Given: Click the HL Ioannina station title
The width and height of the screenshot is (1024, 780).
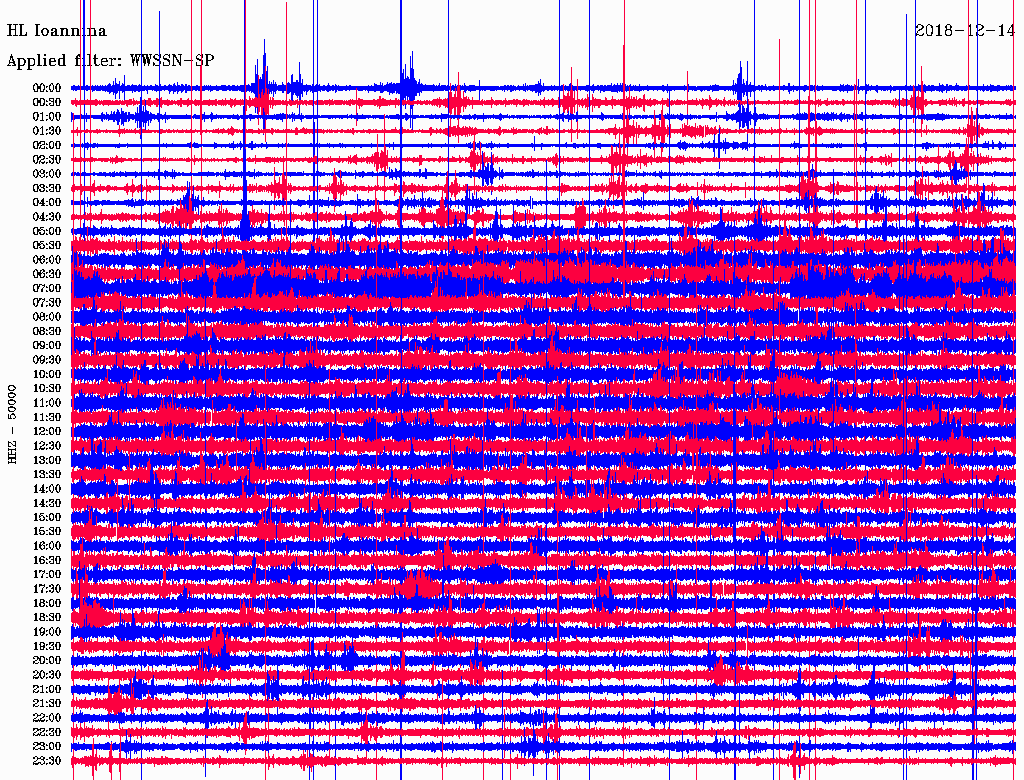Looking at the screenshot, I should [57, 31].
